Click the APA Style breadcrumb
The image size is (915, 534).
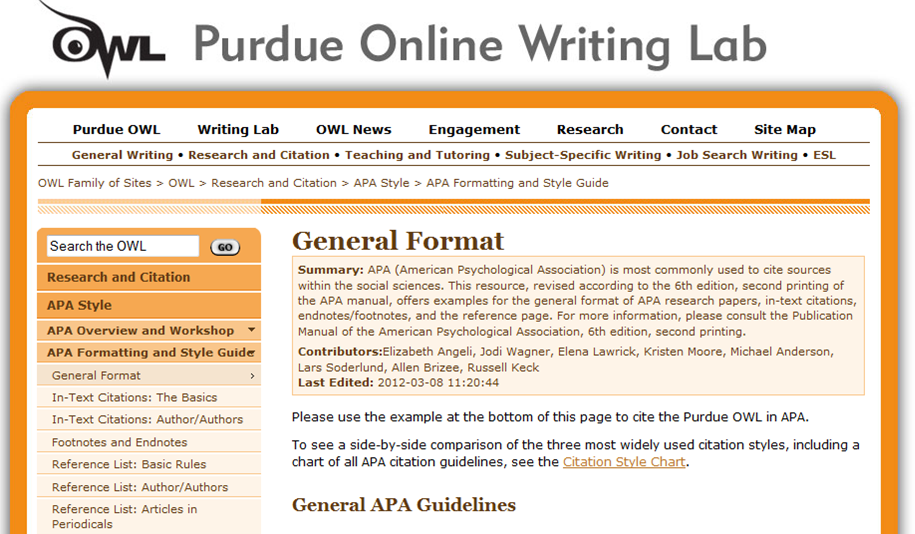[381, 183]
